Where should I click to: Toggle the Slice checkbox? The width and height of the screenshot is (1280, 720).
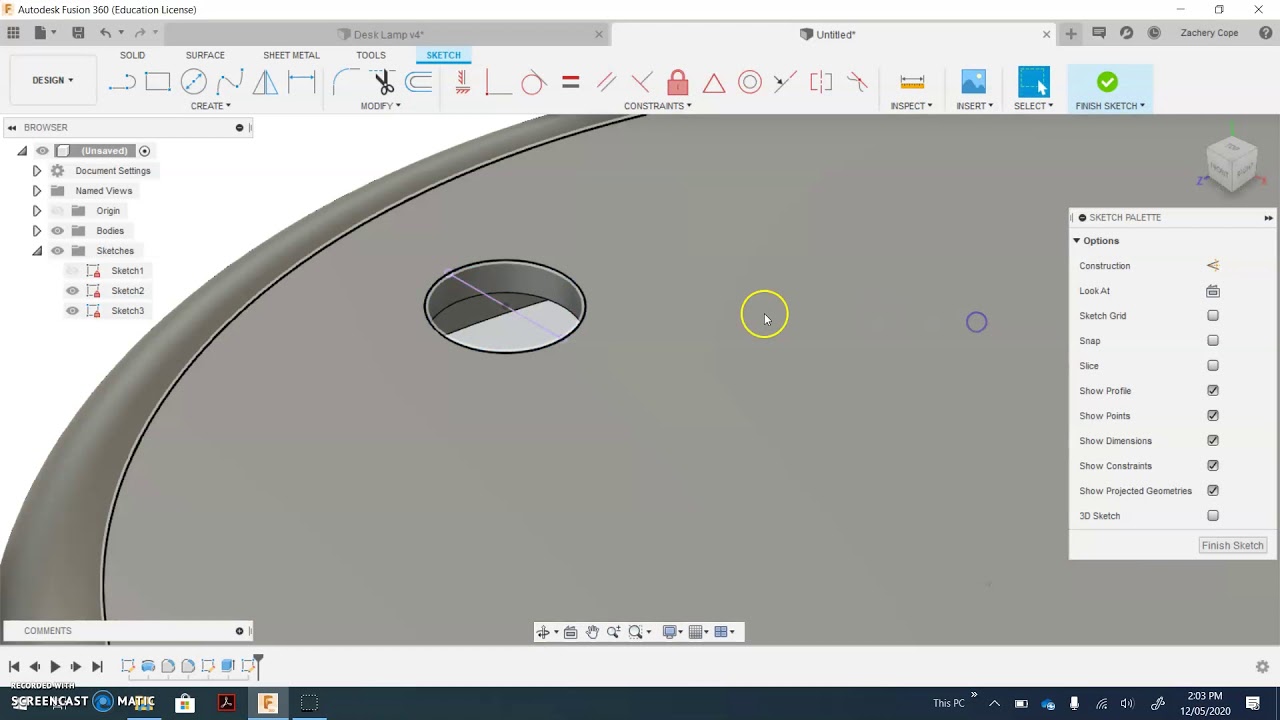tap(1213, 366)
